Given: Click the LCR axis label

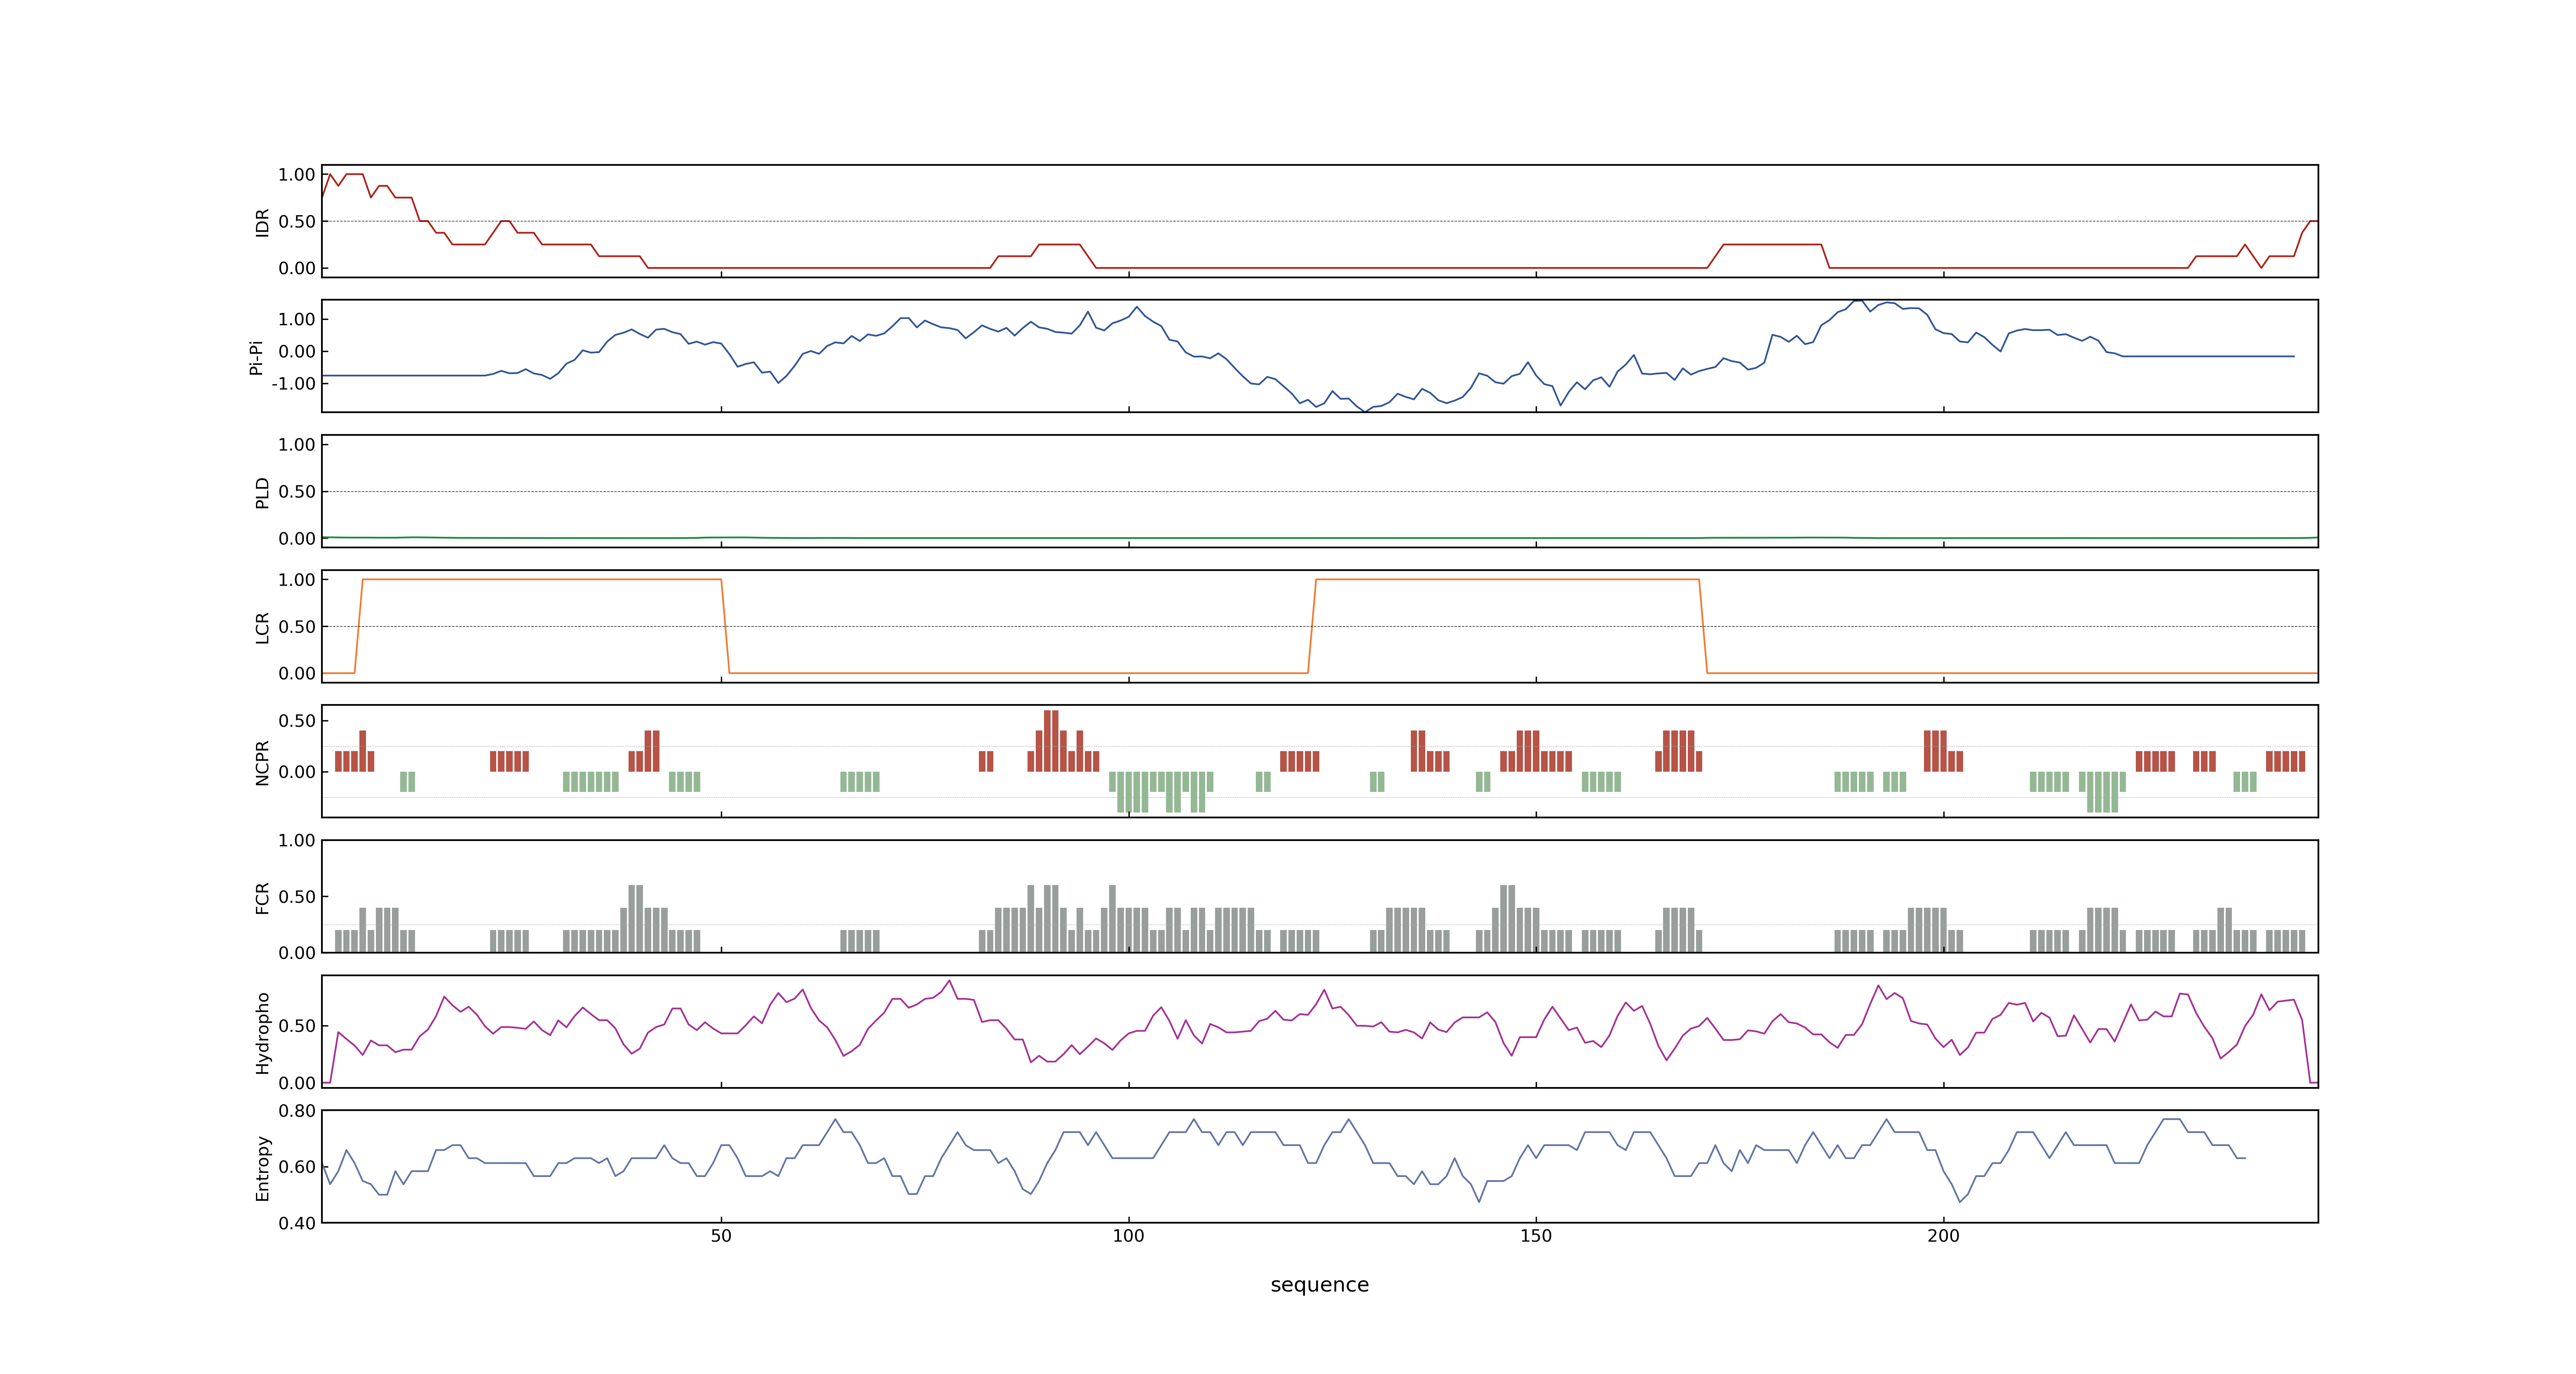Looking at the screenshot, I should pos(262,627).
